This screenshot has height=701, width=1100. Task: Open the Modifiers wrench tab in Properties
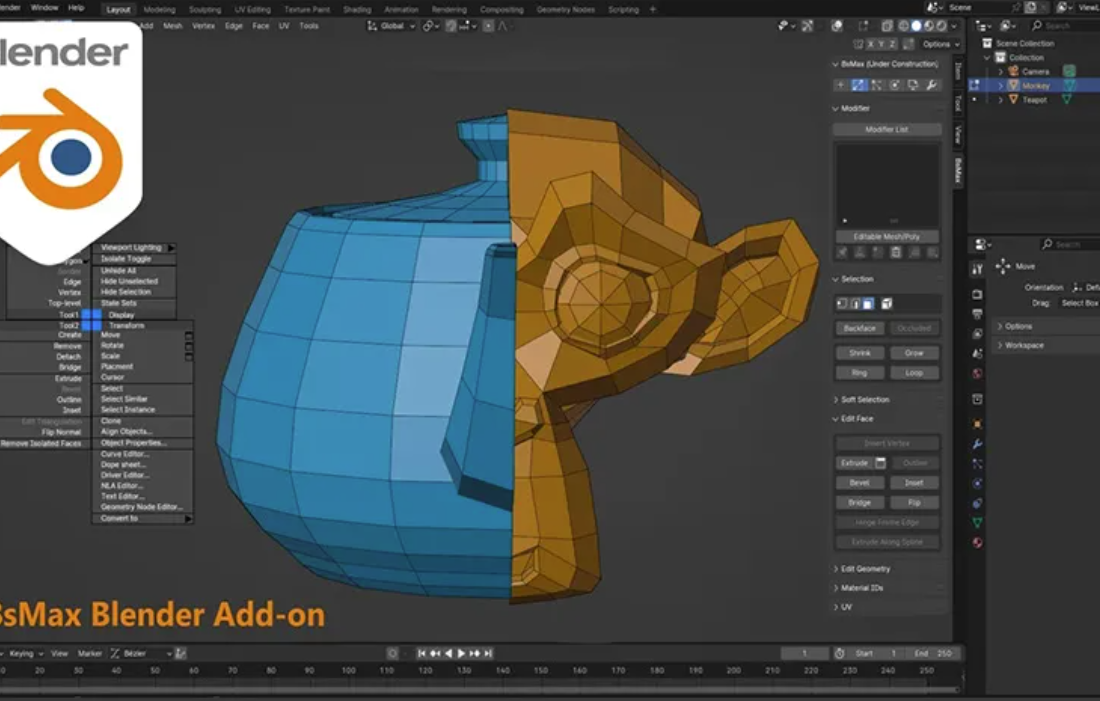[x=977, y=444]
